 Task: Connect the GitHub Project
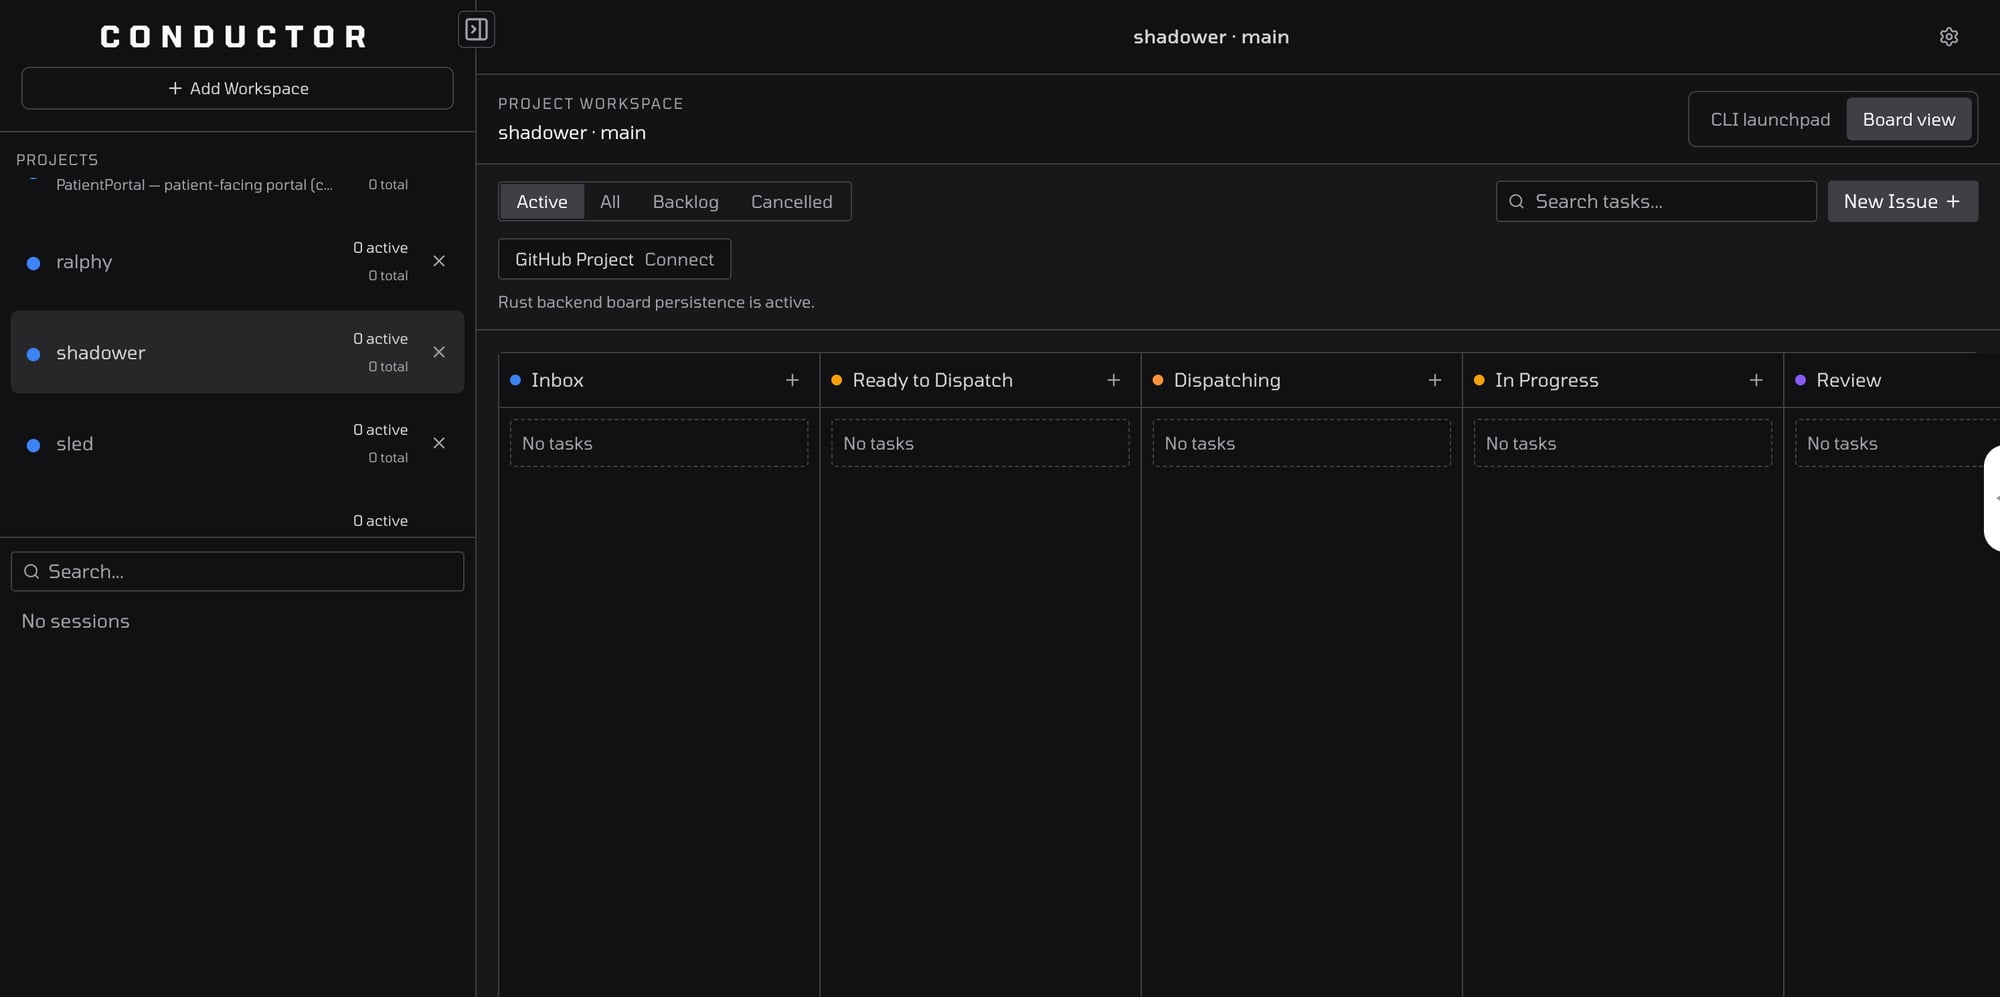pos(614,260)
